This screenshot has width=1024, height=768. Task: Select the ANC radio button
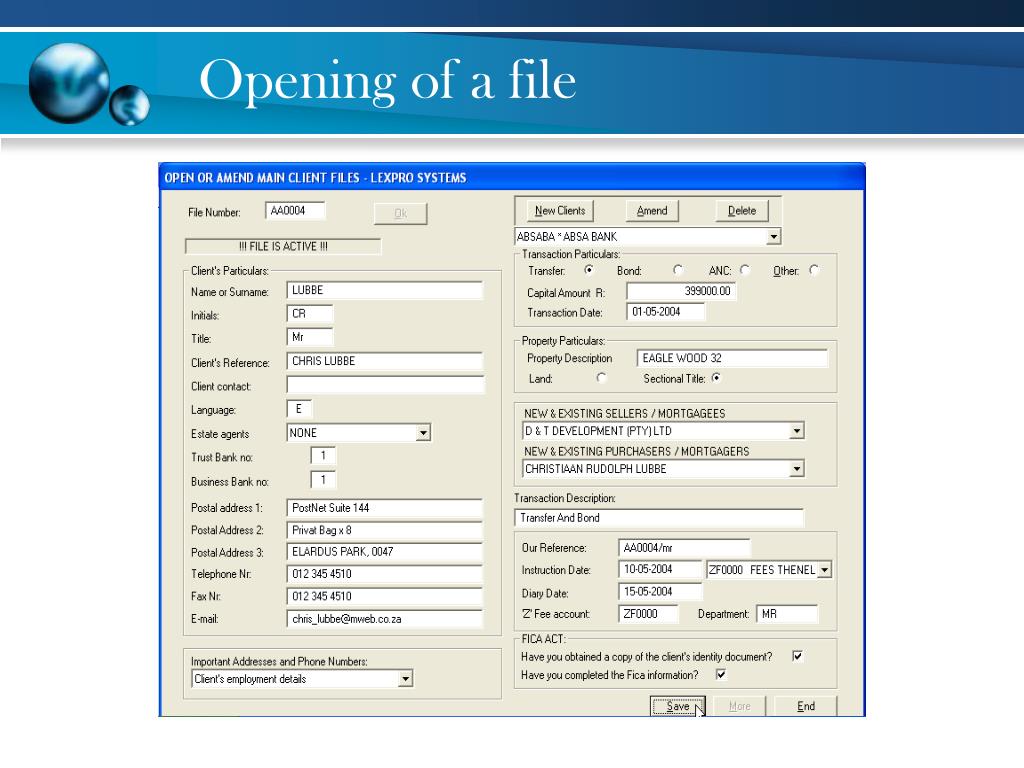pyautogui.click(x=744, y=270)
